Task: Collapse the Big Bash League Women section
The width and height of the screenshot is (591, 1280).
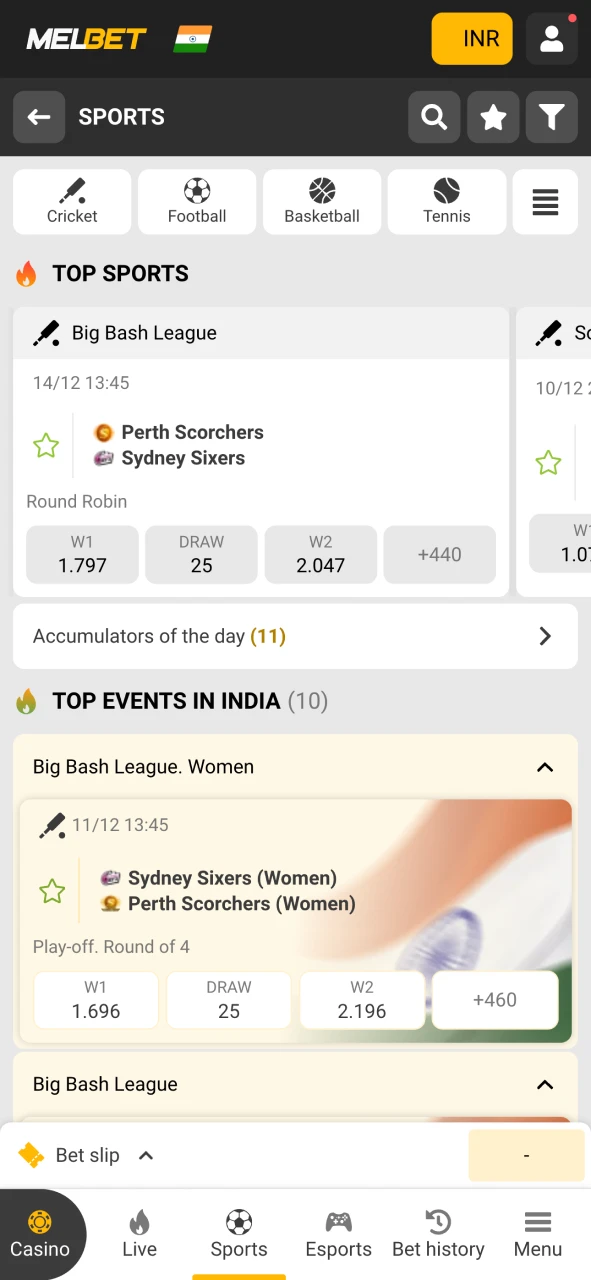Action: pyautogui.click(x=545, y=767)
